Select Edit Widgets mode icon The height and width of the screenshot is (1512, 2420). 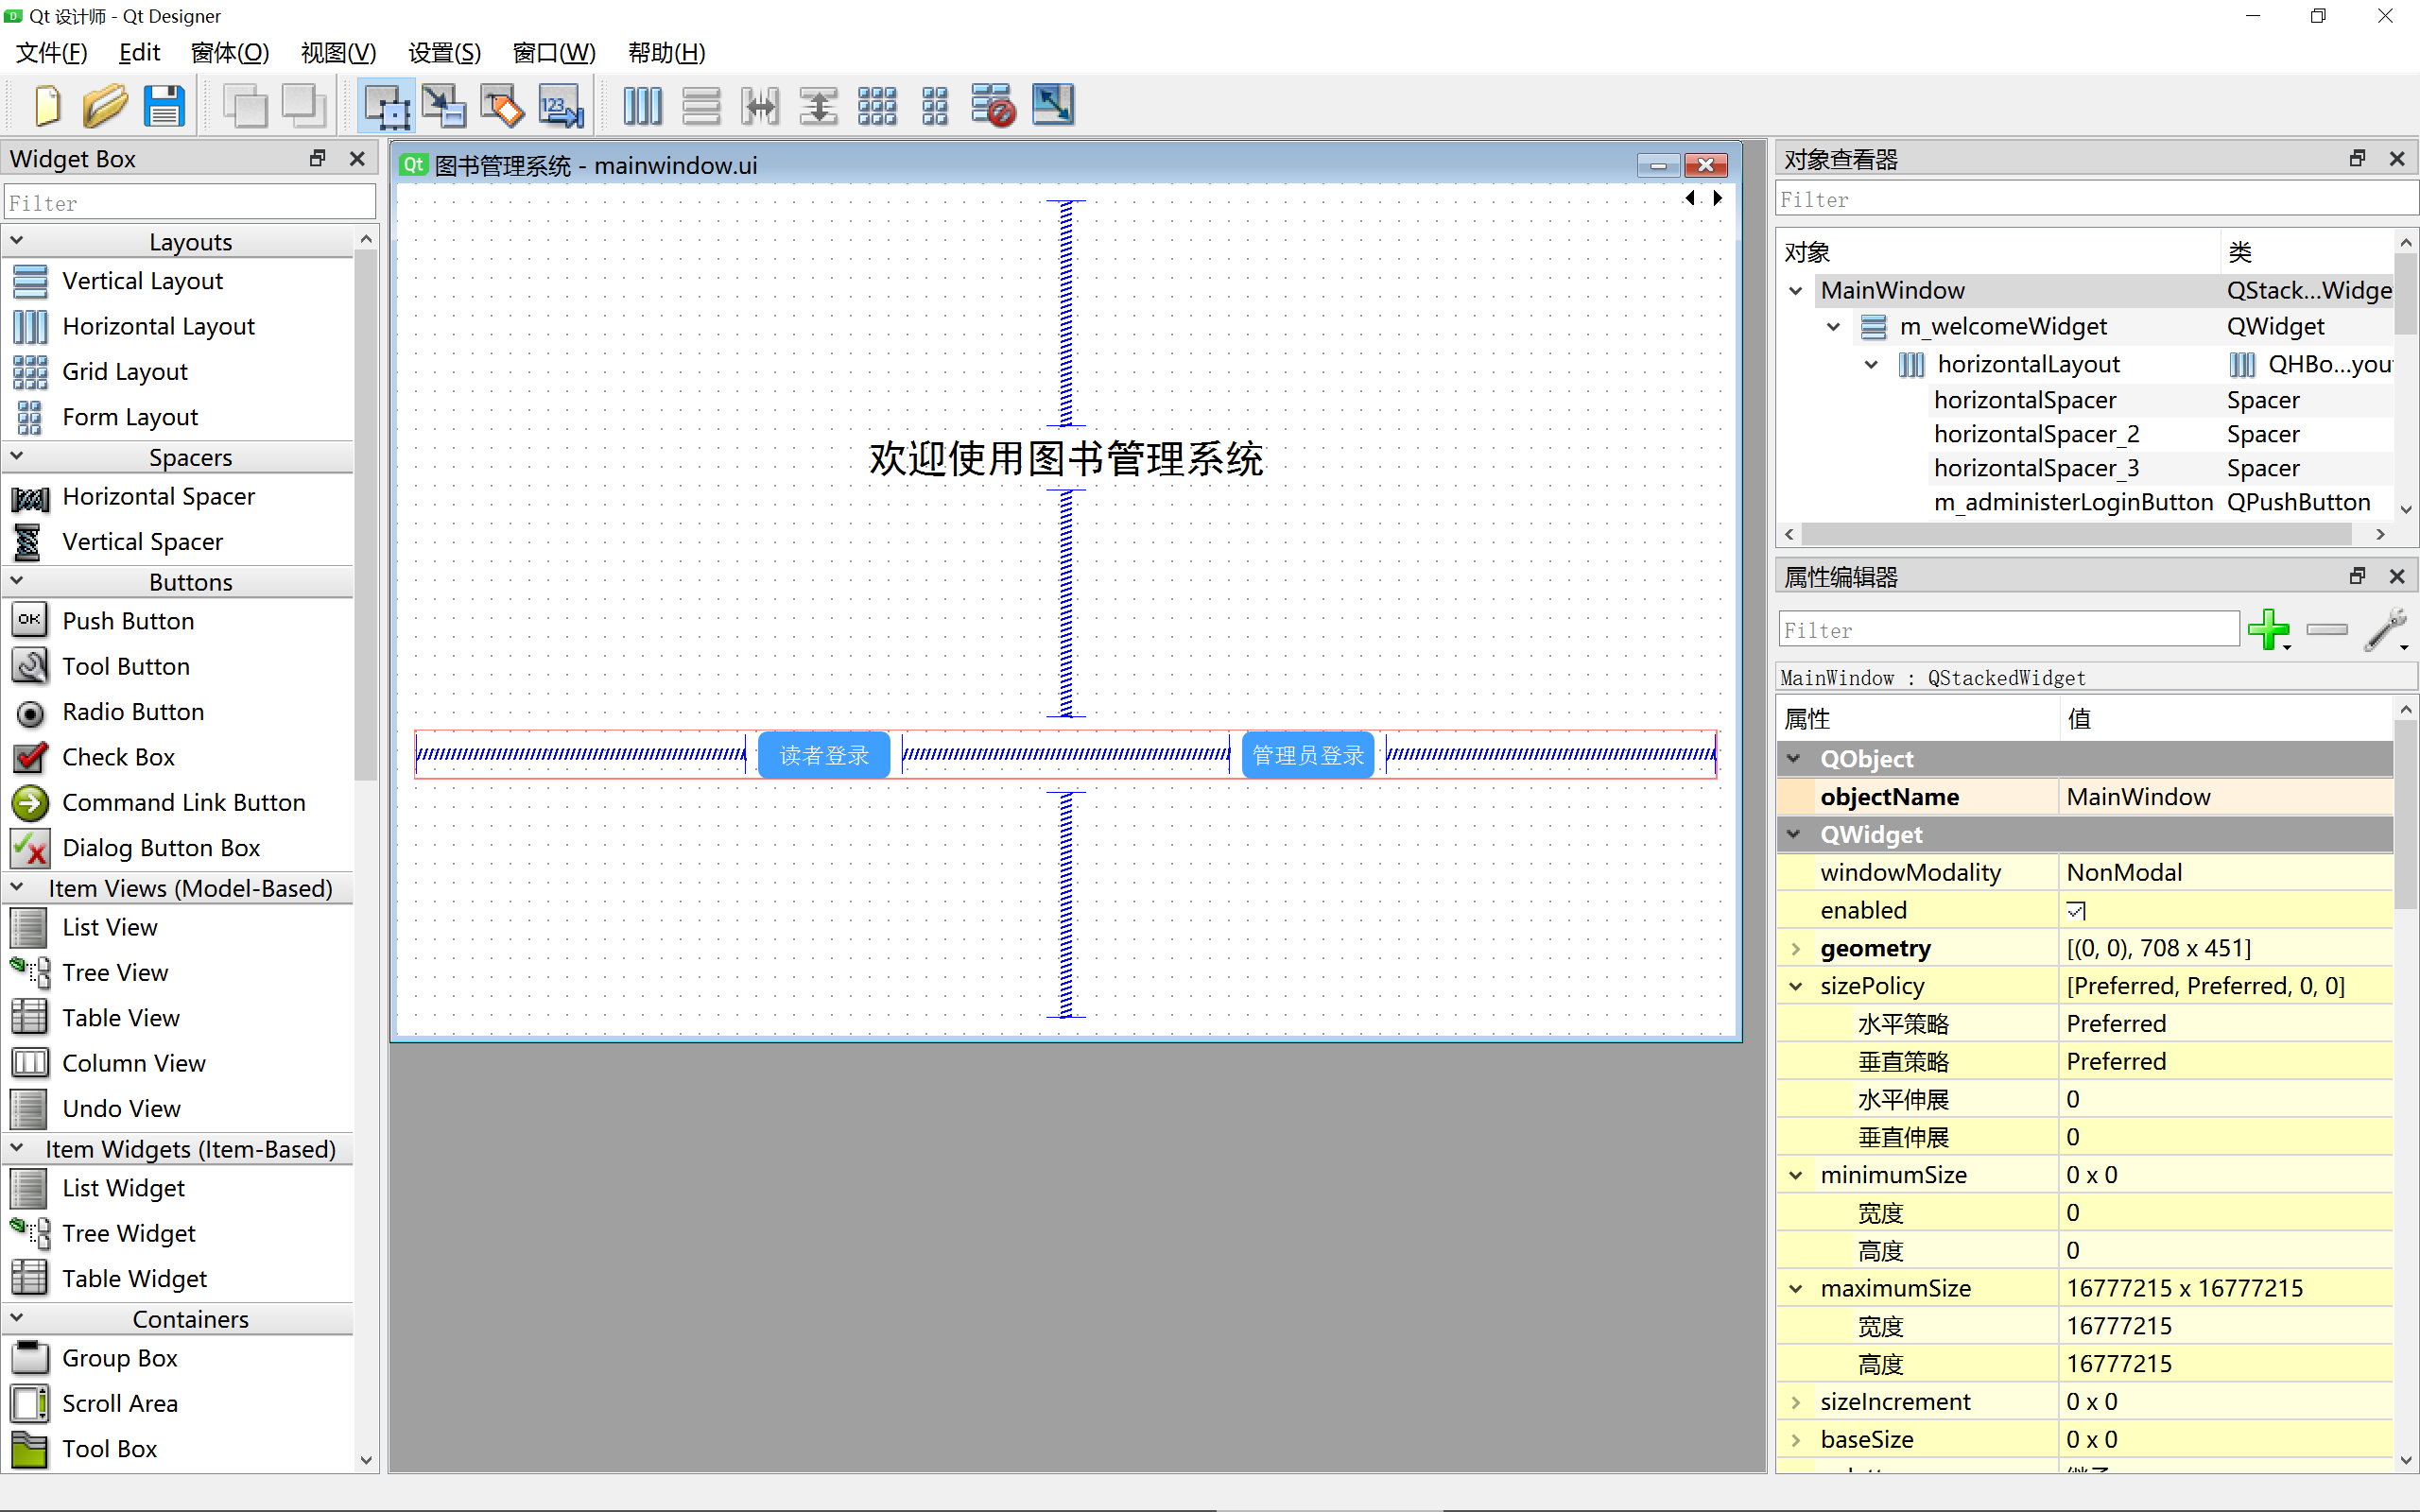(386, 105)
